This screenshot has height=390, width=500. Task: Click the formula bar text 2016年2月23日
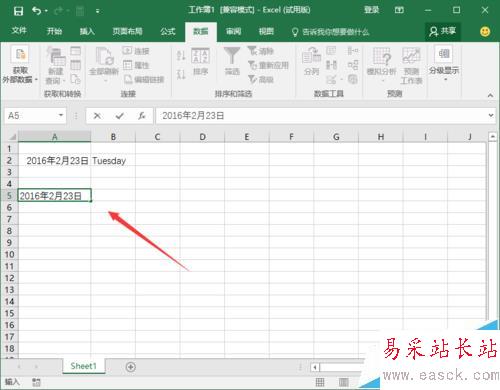coord(193,116)
